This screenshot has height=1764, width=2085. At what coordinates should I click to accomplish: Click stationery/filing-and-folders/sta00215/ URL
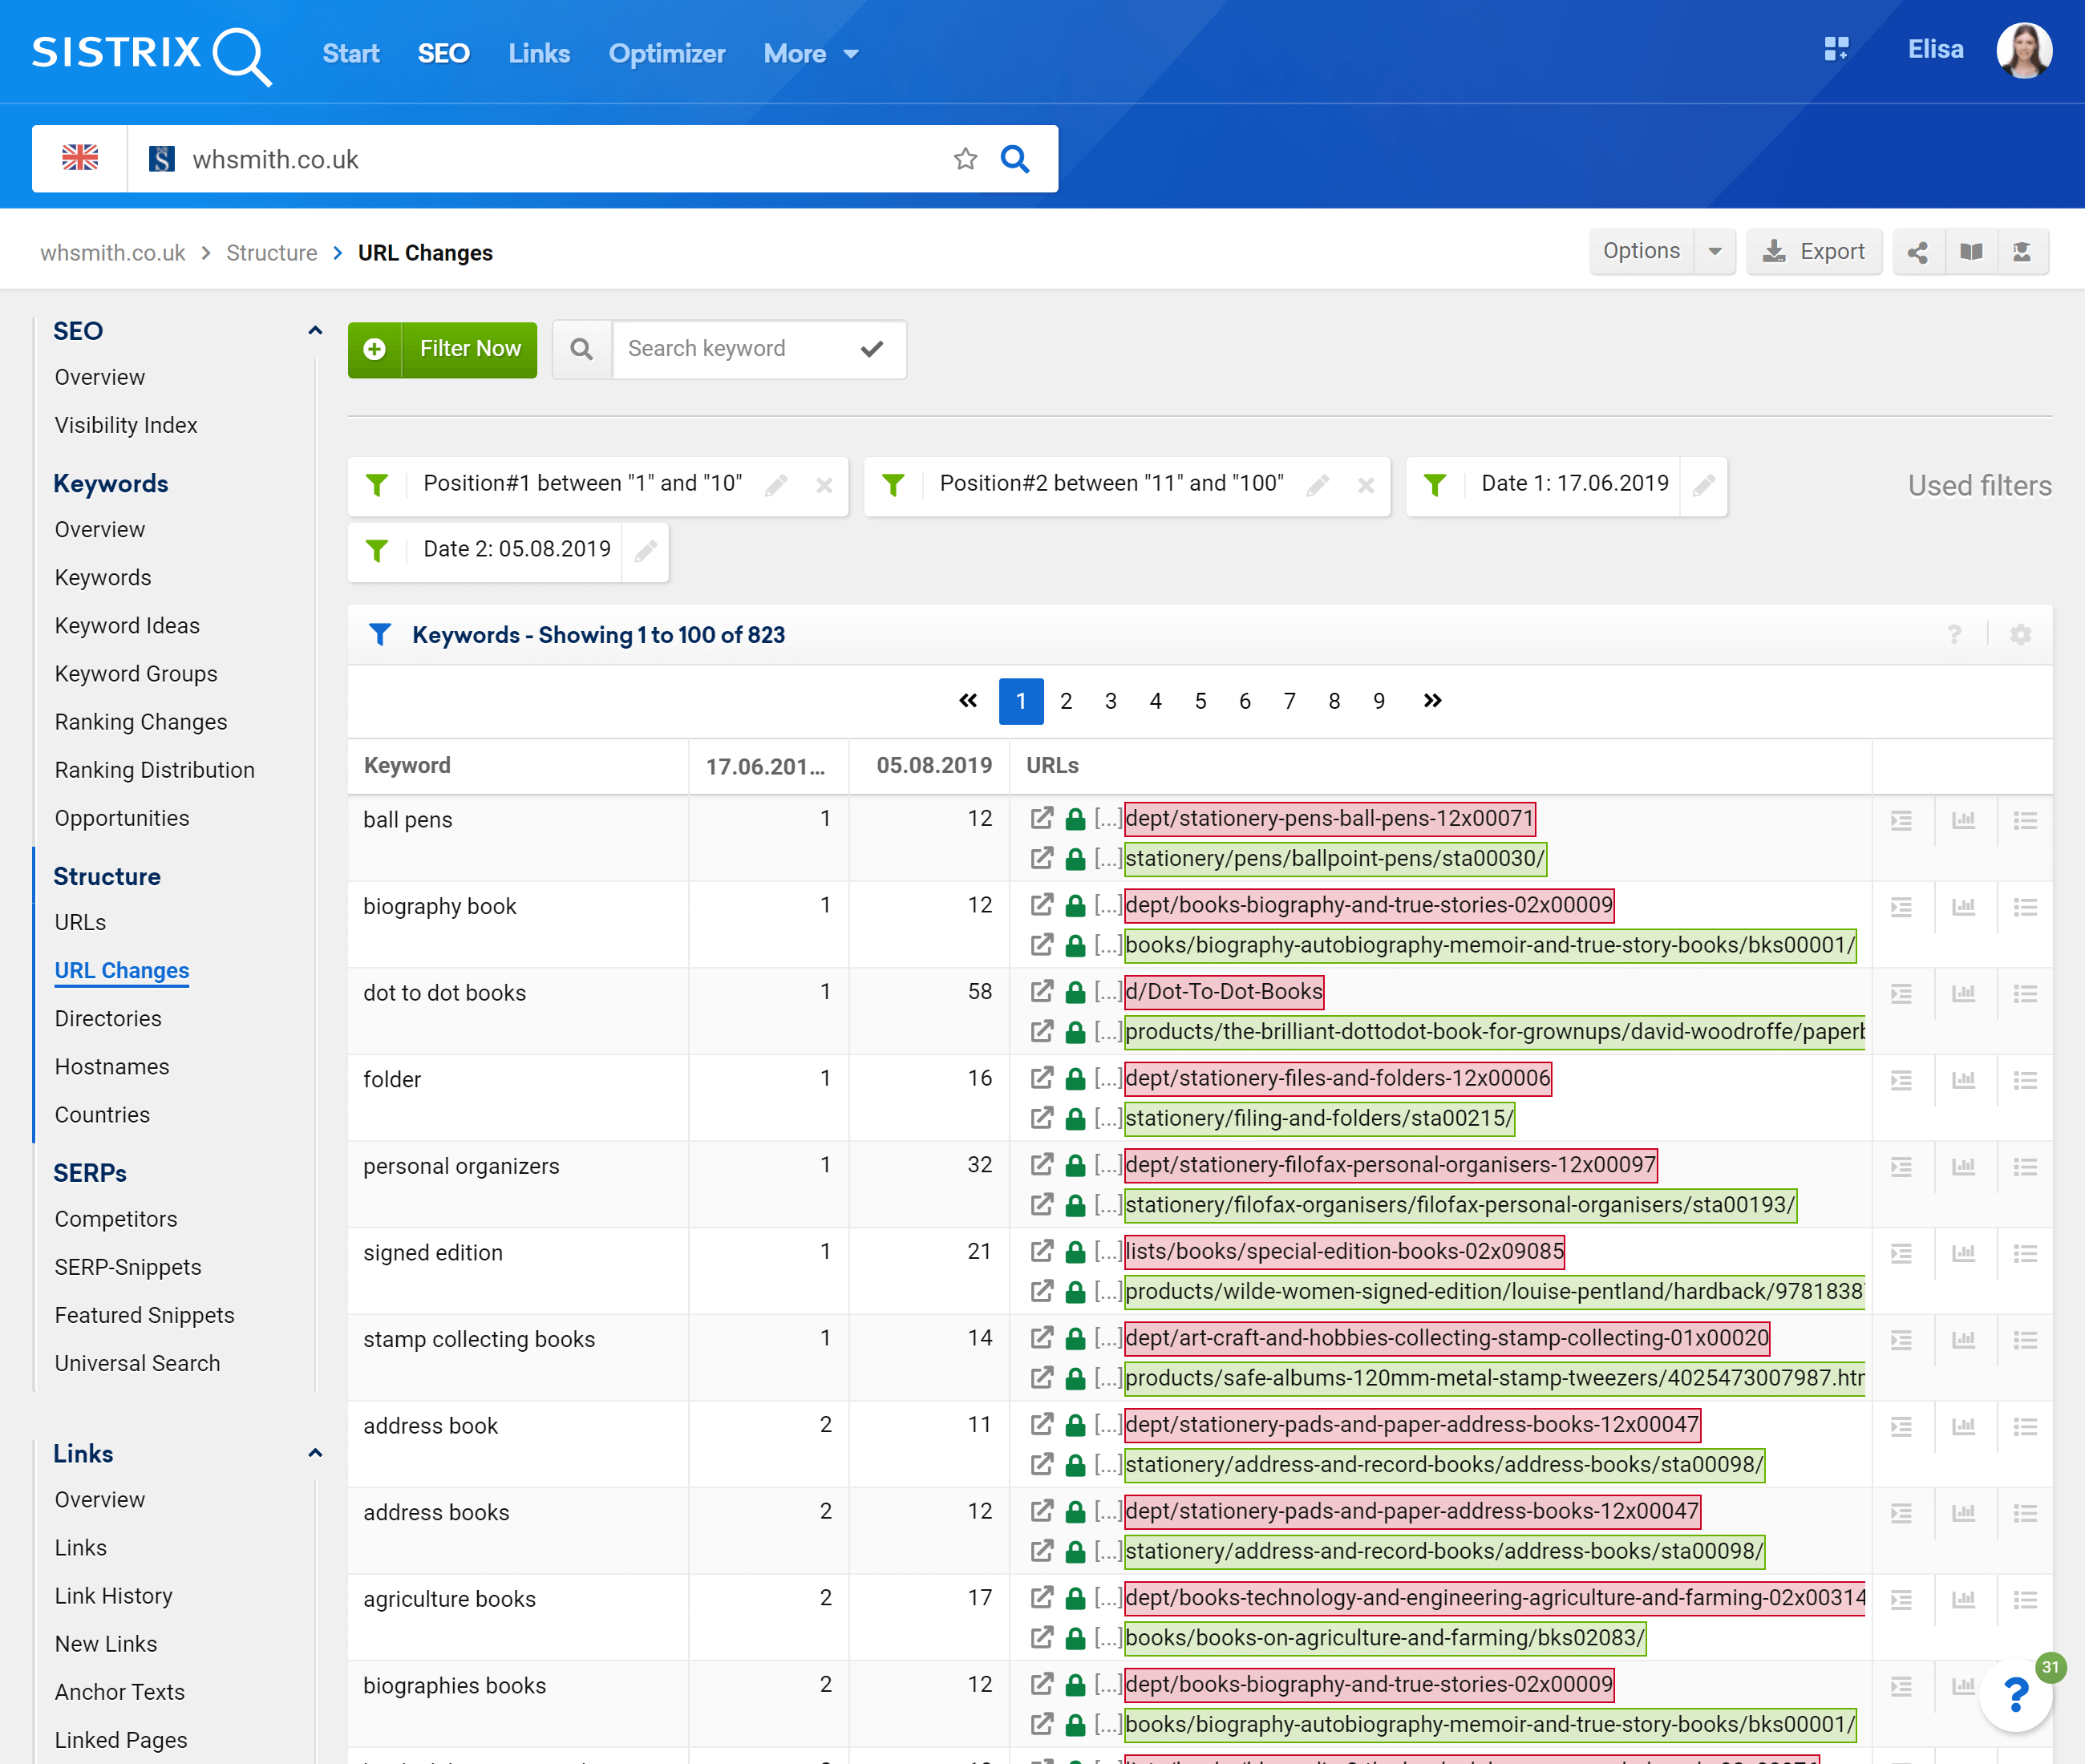tap(1319, 1119)
